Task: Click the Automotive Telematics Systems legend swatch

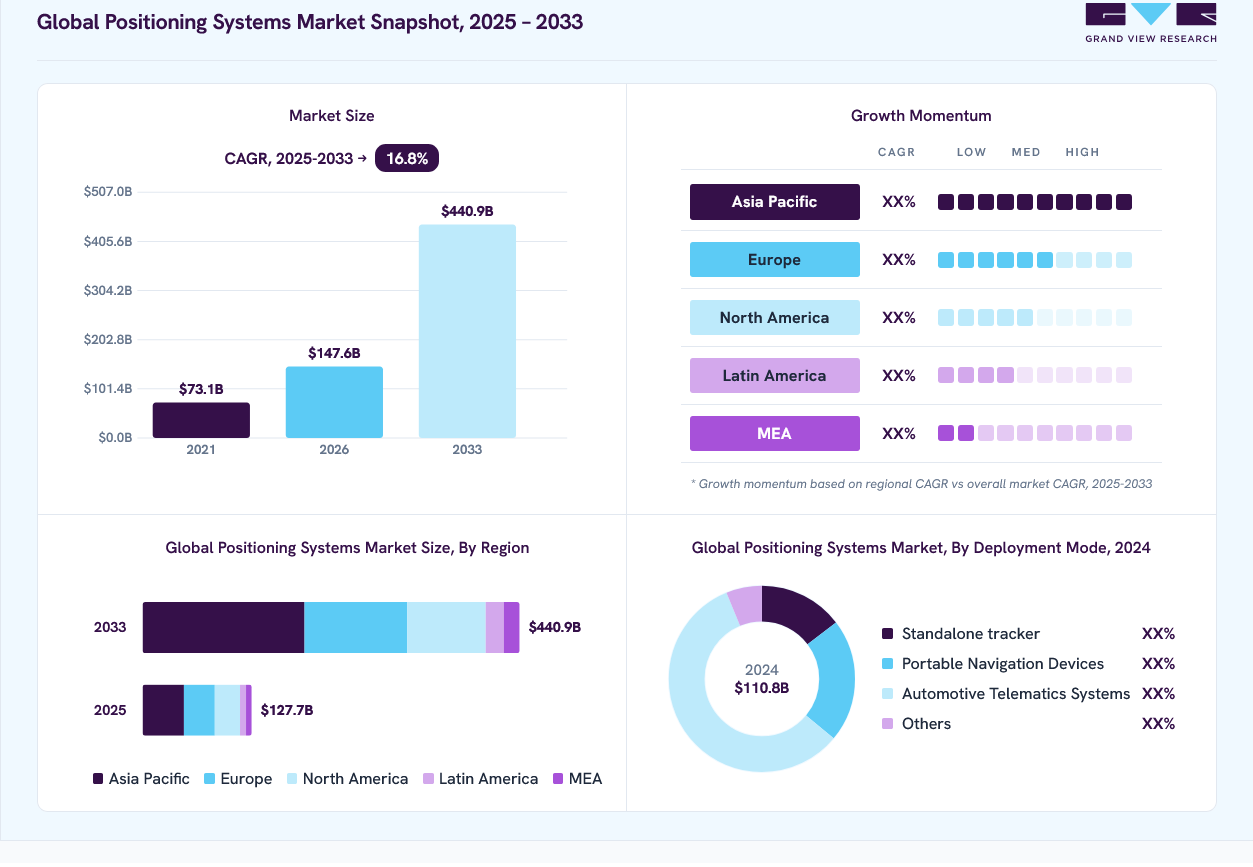Action: click(x=887, y=694)
